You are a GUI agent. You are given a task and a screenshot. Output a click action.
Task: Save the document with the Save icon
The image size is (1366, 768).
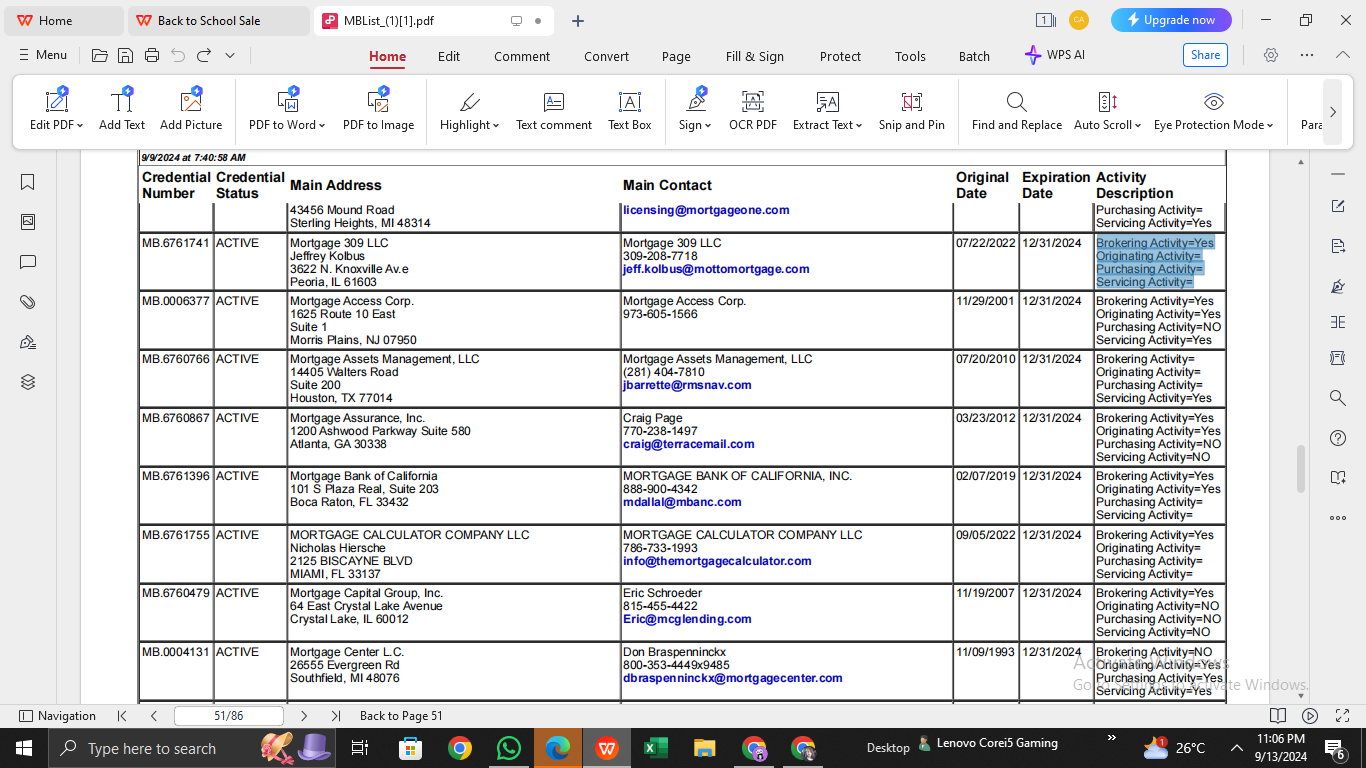coord(126,56)
